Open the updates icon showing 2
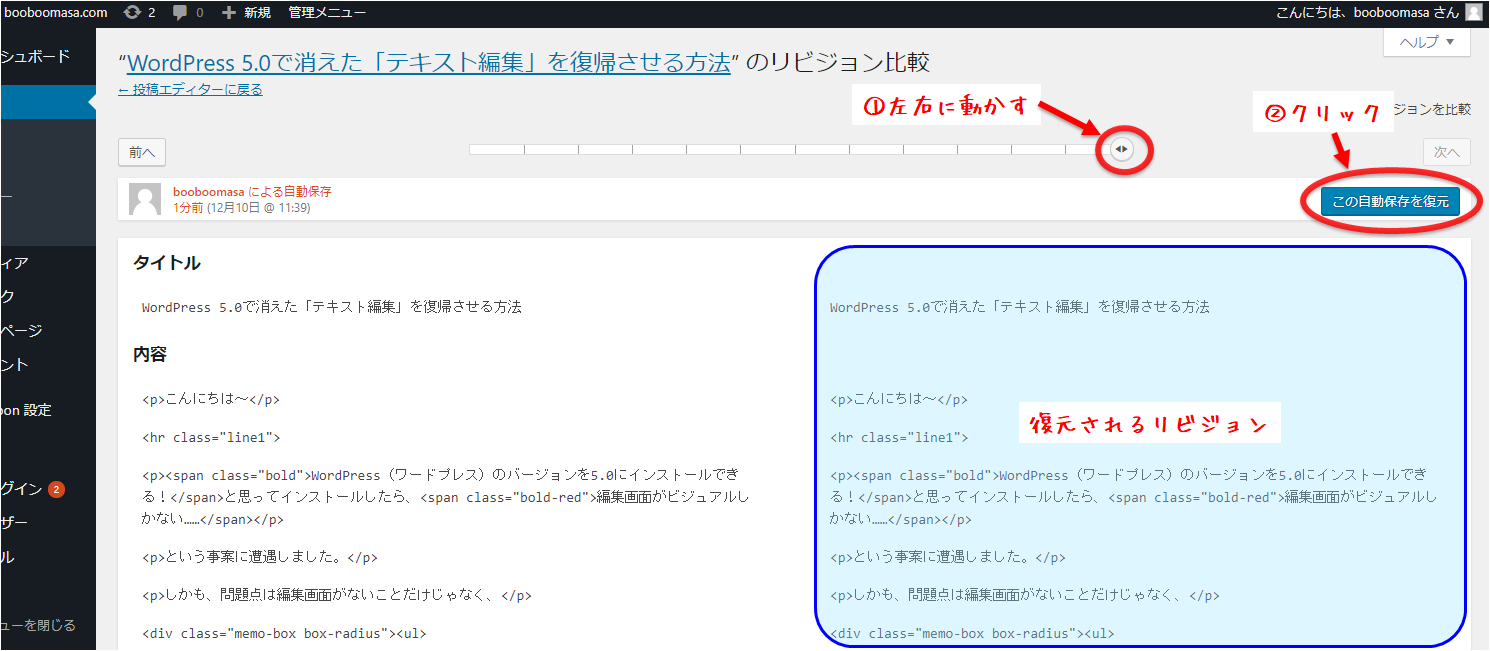This screenshot has width=1490, height=651. 138,13
